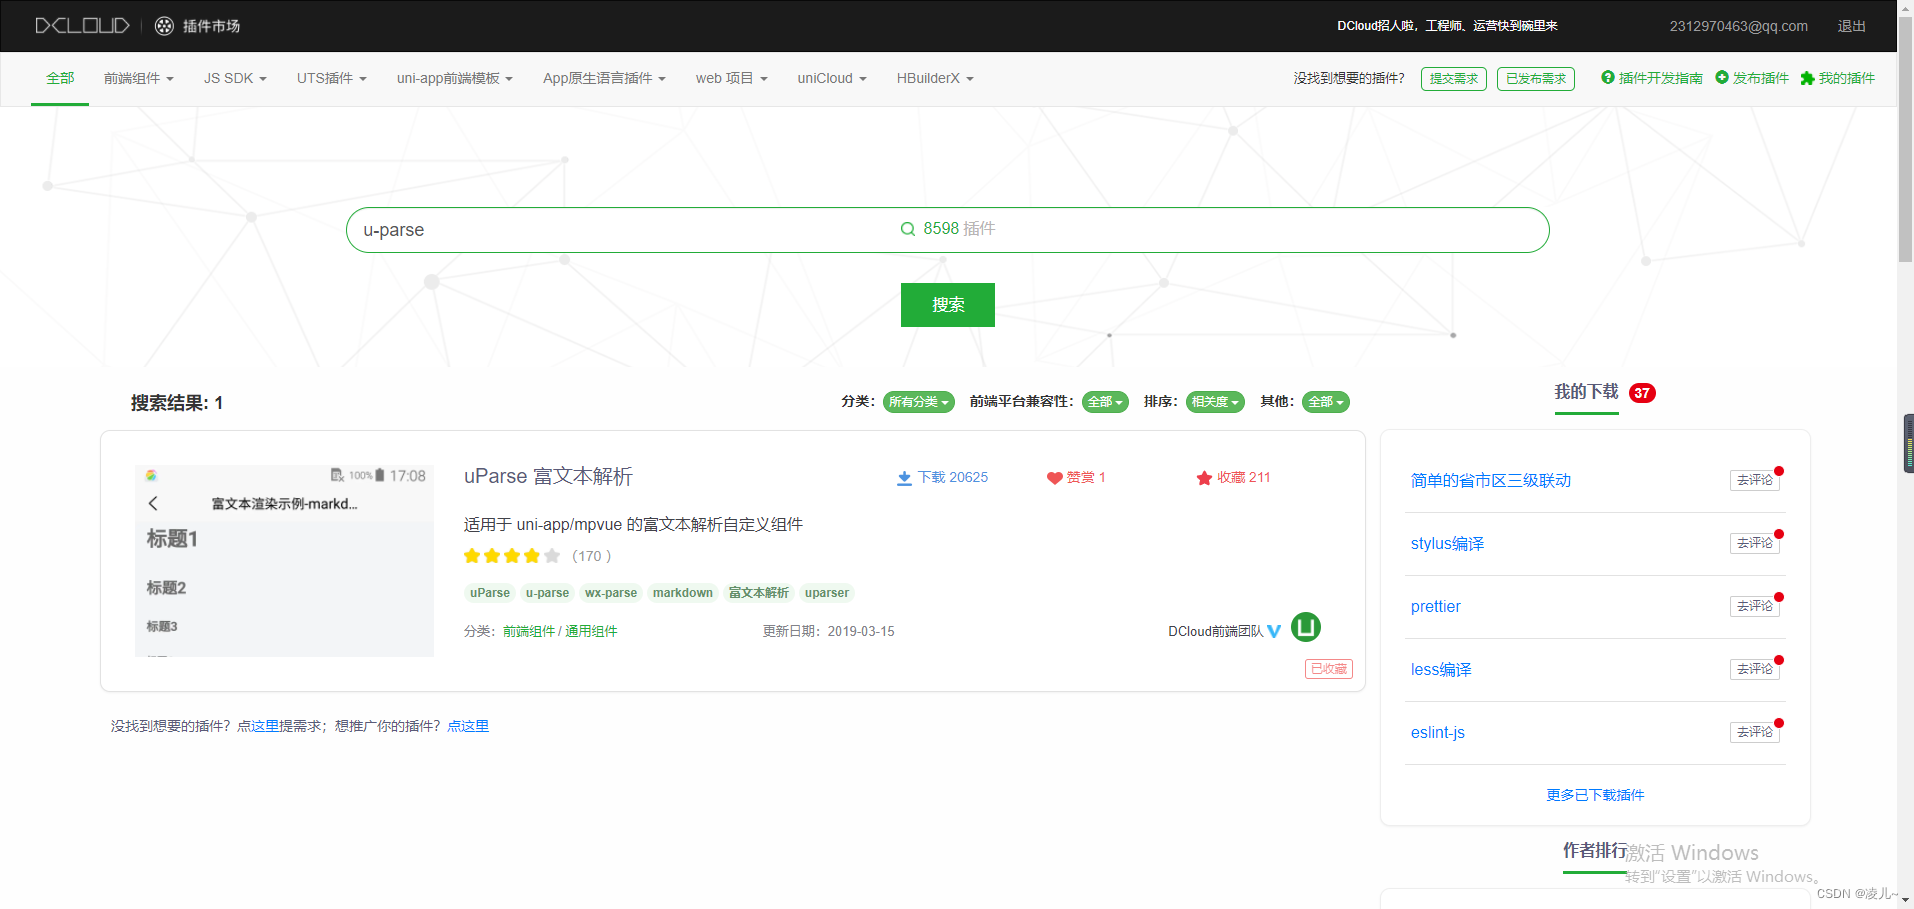Click the u-parse tag
Image resolution: width=1914 pixels, height=909 pixels.
click(547, 593)
